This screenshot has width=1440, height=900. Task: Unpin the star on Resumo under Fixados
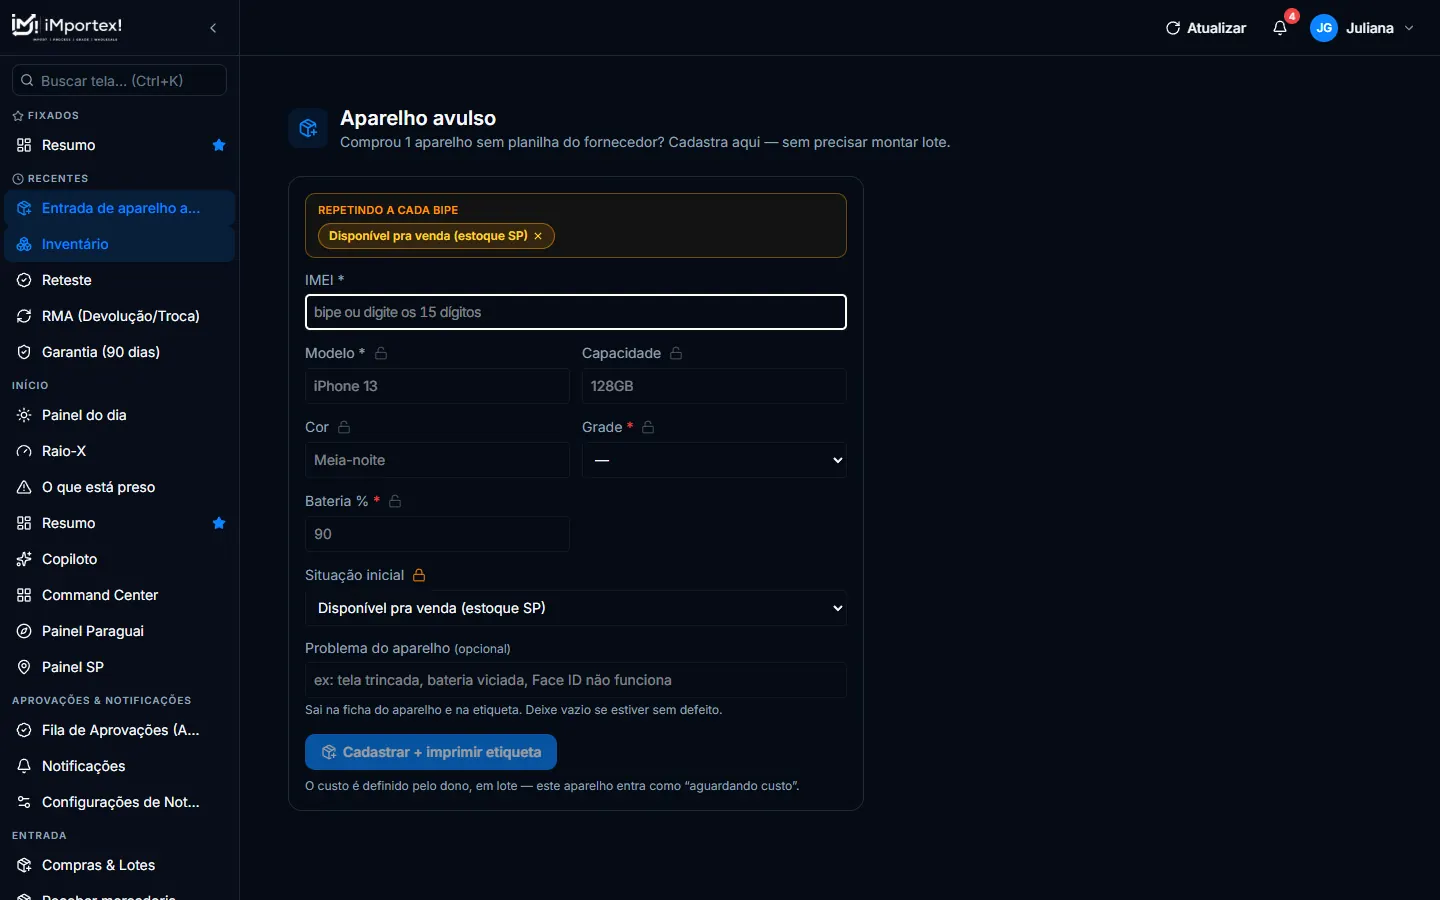(x=219, y=145)
